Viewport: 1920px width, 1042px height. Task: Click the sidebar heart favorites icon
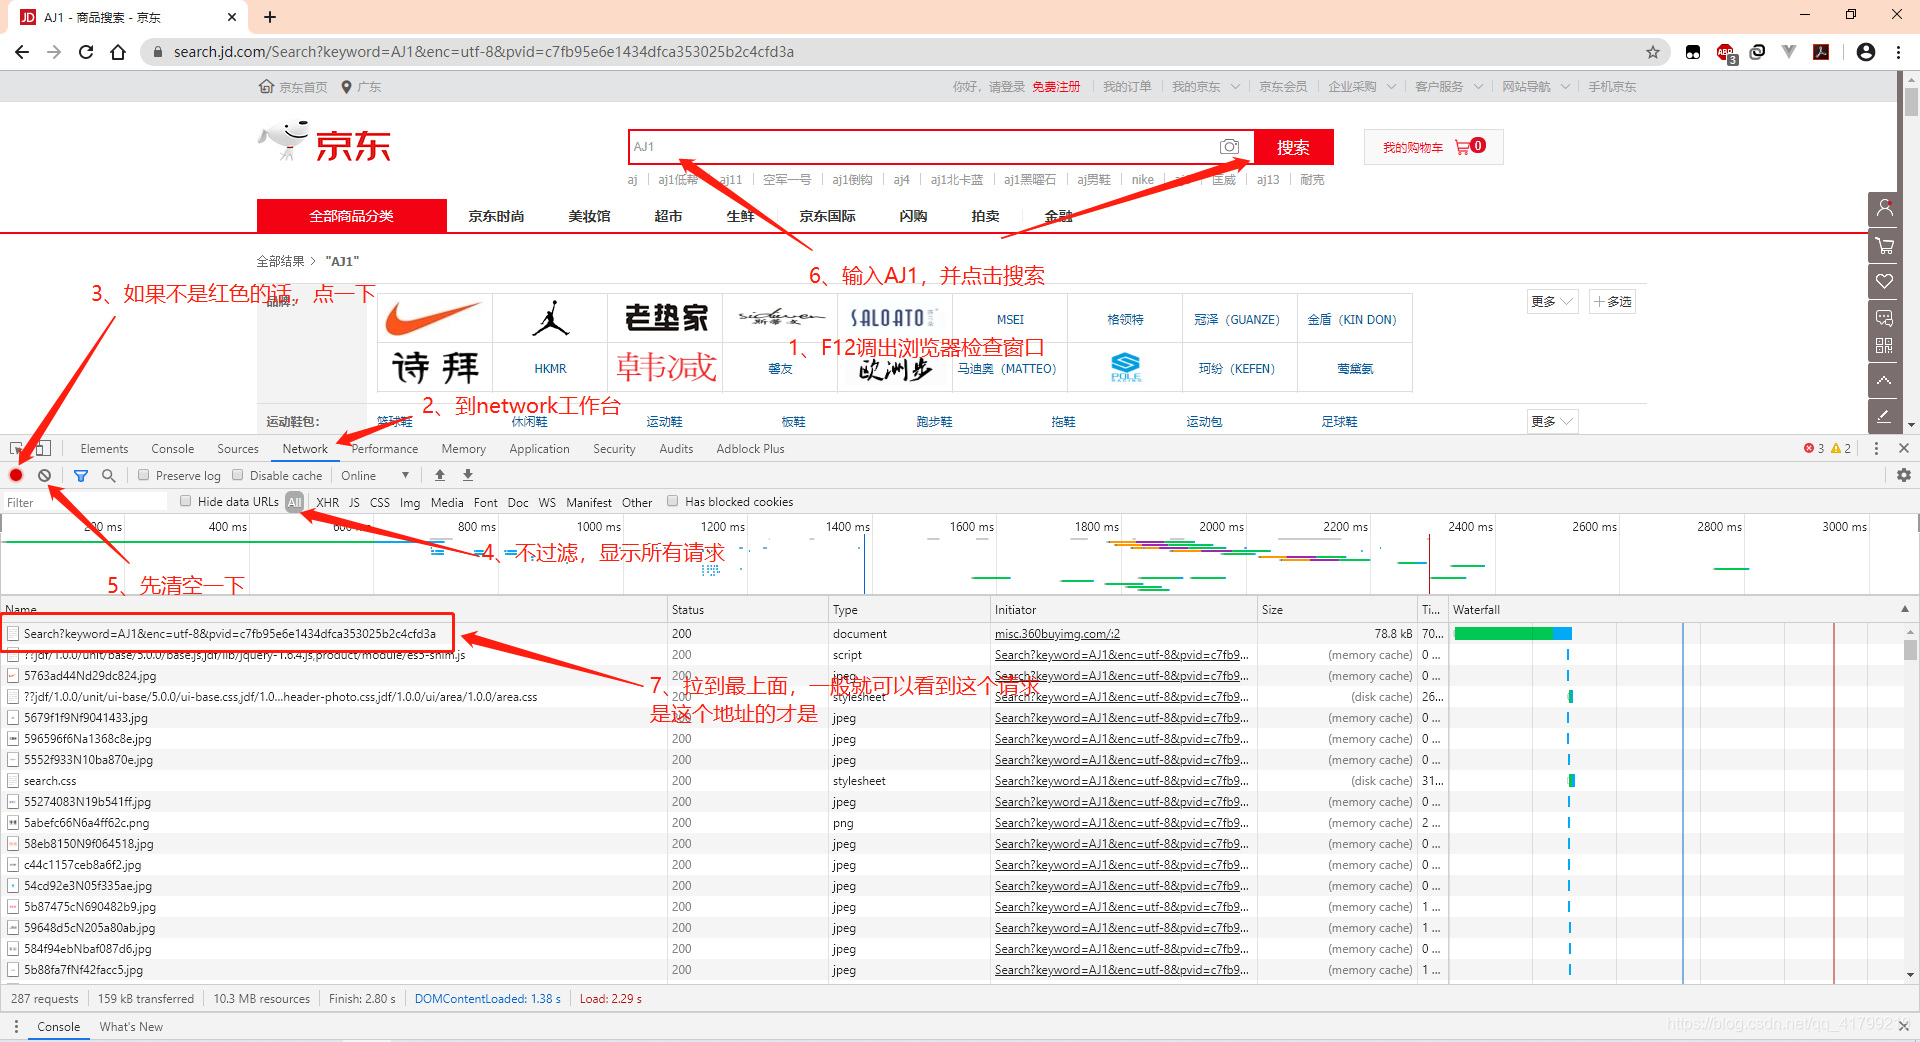point(1884,281)
